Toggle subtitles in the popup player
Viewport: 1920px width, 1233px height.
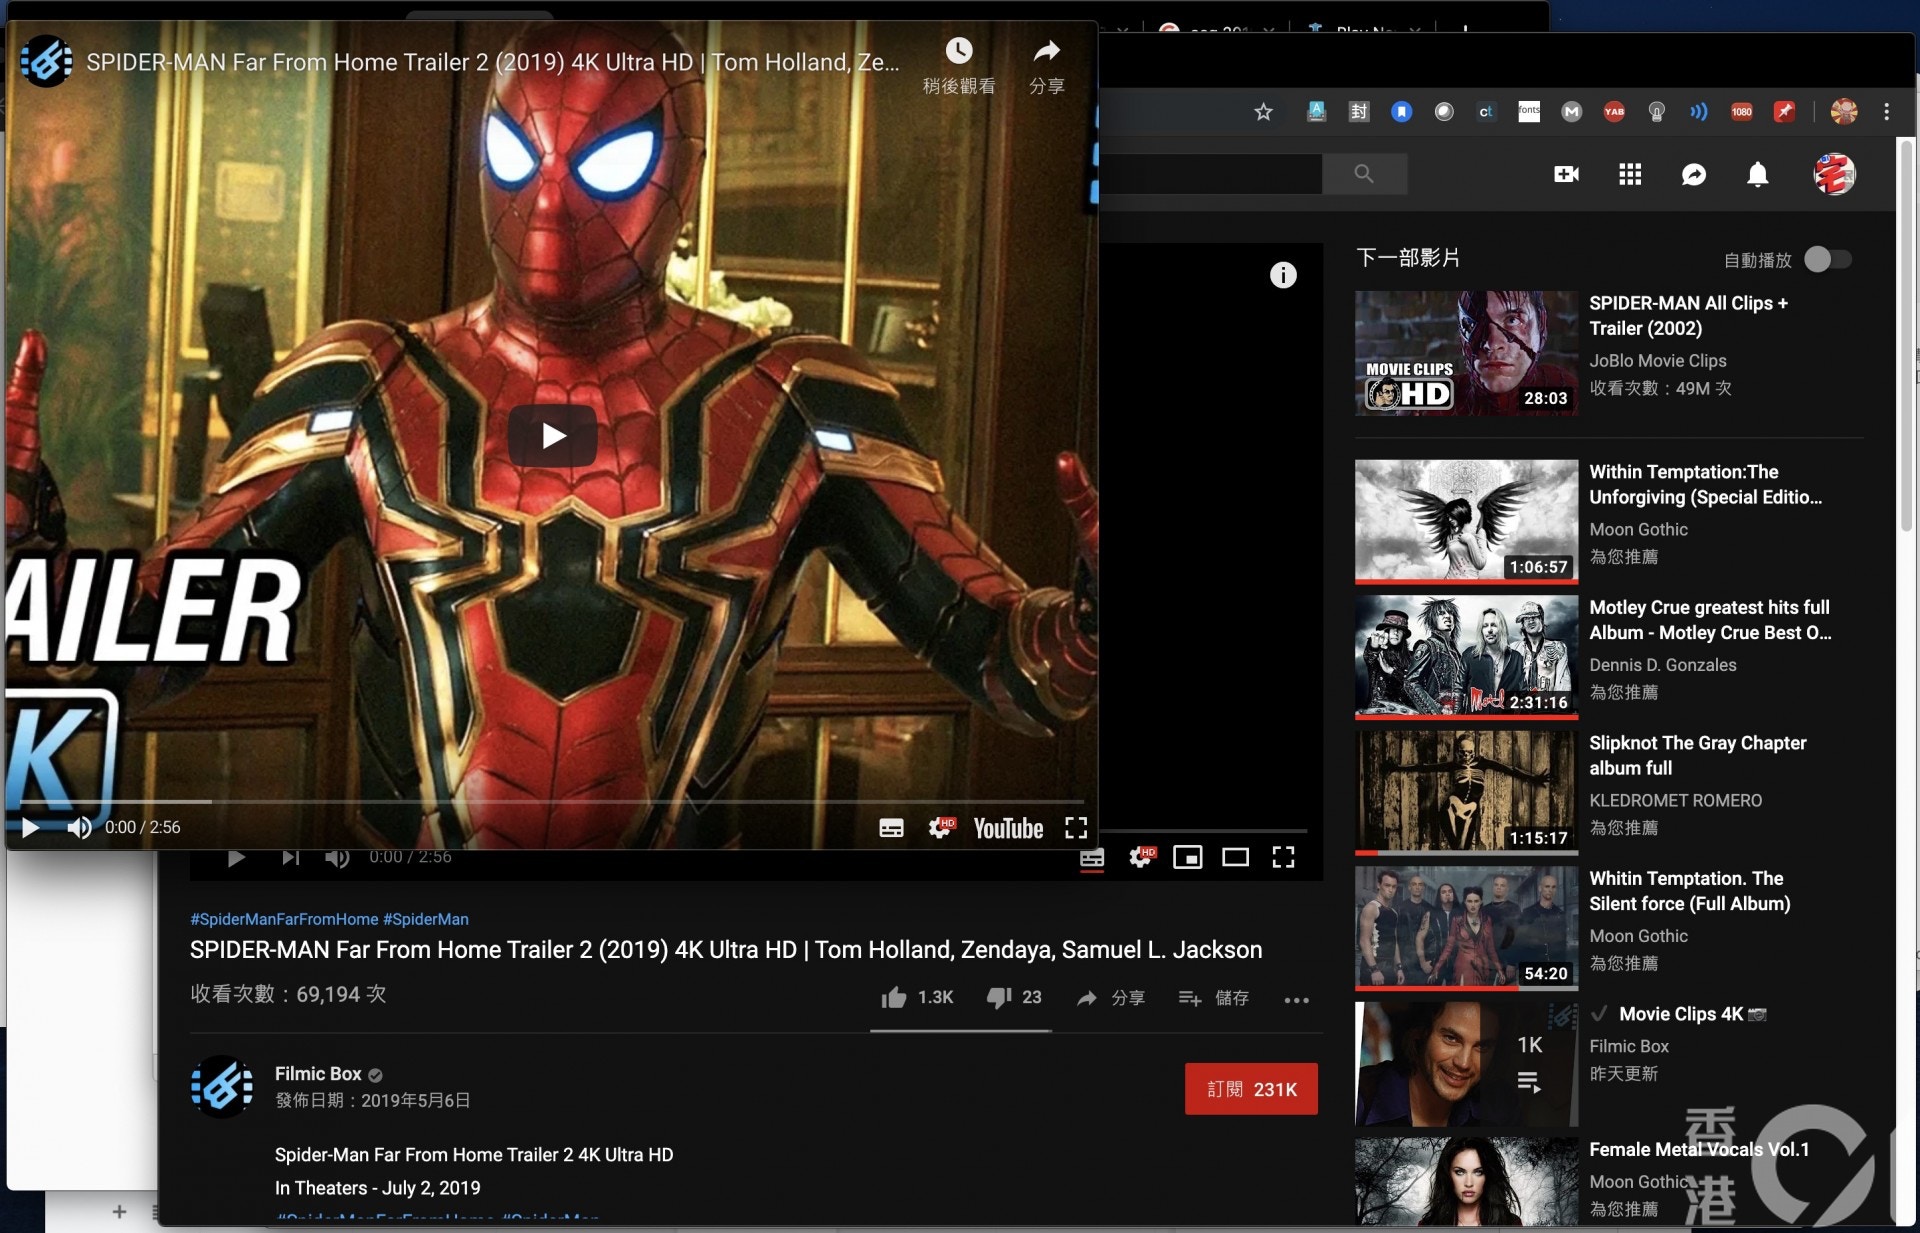click(891, 827)
